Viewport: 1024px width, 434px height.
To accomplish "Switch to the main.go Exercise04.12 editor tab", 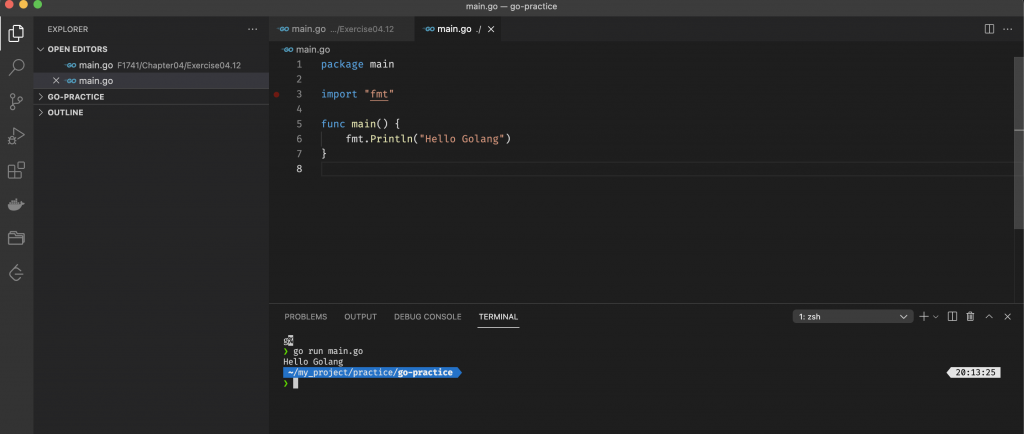I will coord(337,29).
